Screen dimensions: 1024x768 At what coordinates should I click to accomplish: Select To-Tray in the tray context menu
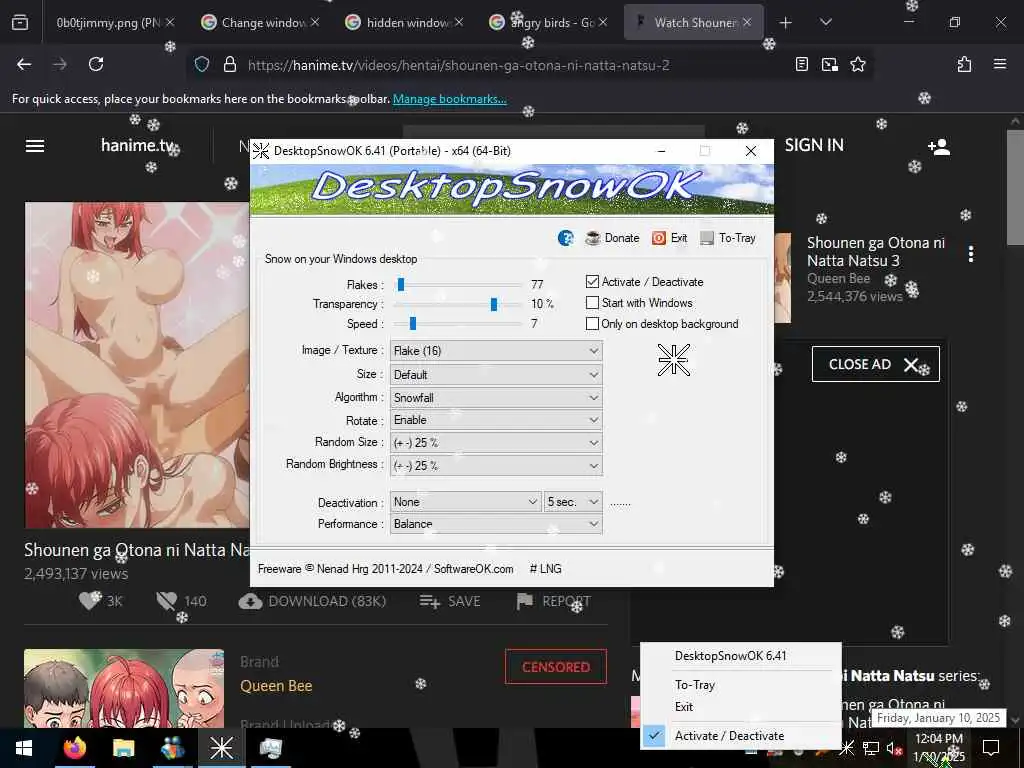point(741,684)
